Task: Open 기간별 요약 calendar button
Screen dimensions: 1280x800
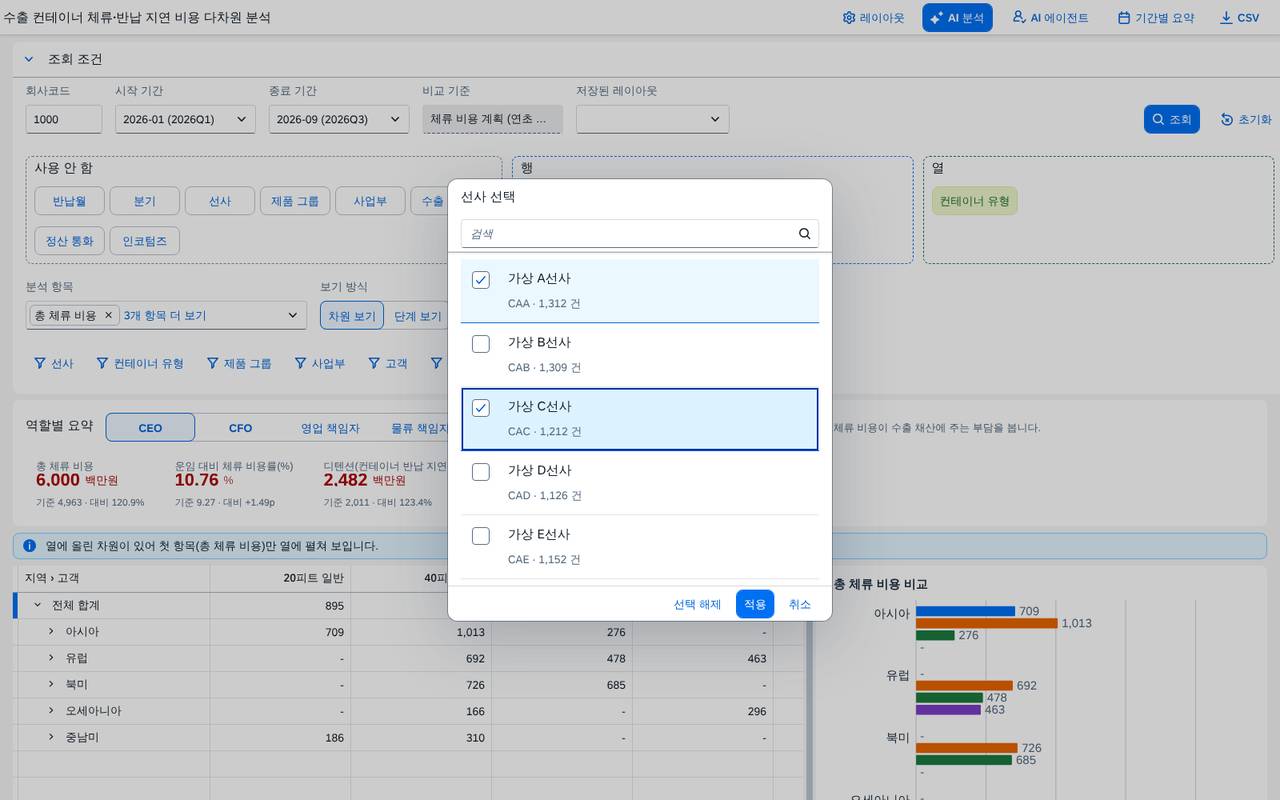Action: [x=1155, y=18]
